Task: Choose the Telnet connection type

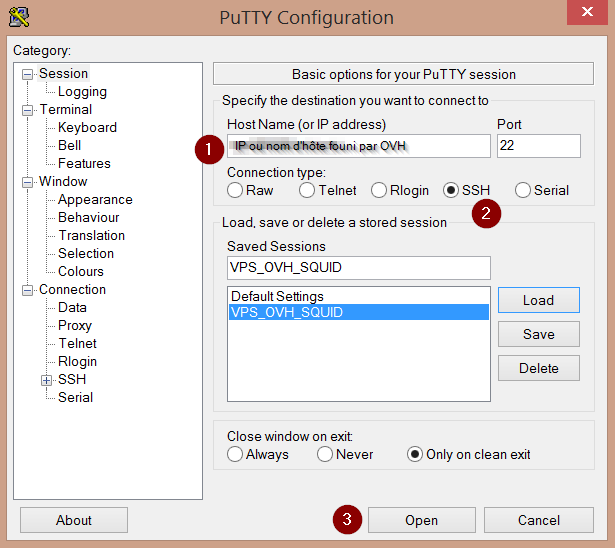Action: [308, 190]
